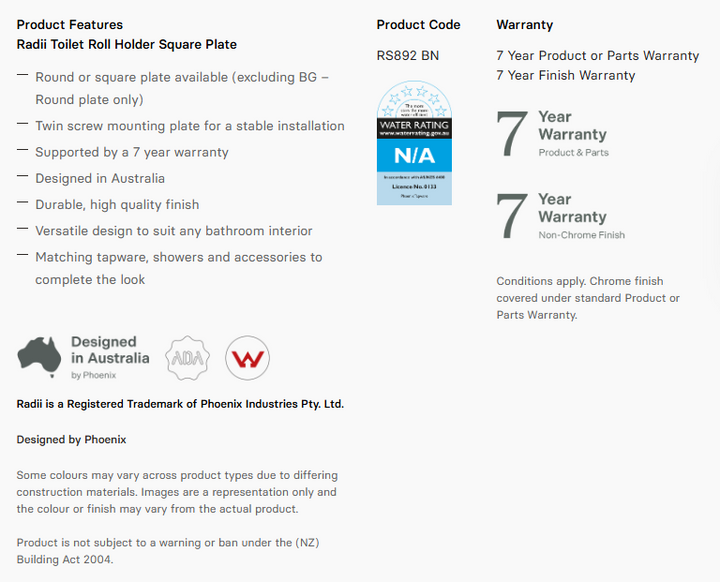720x582 pixels.
Task: Click the Conditions apply warranty note
Action: (588, 298)
